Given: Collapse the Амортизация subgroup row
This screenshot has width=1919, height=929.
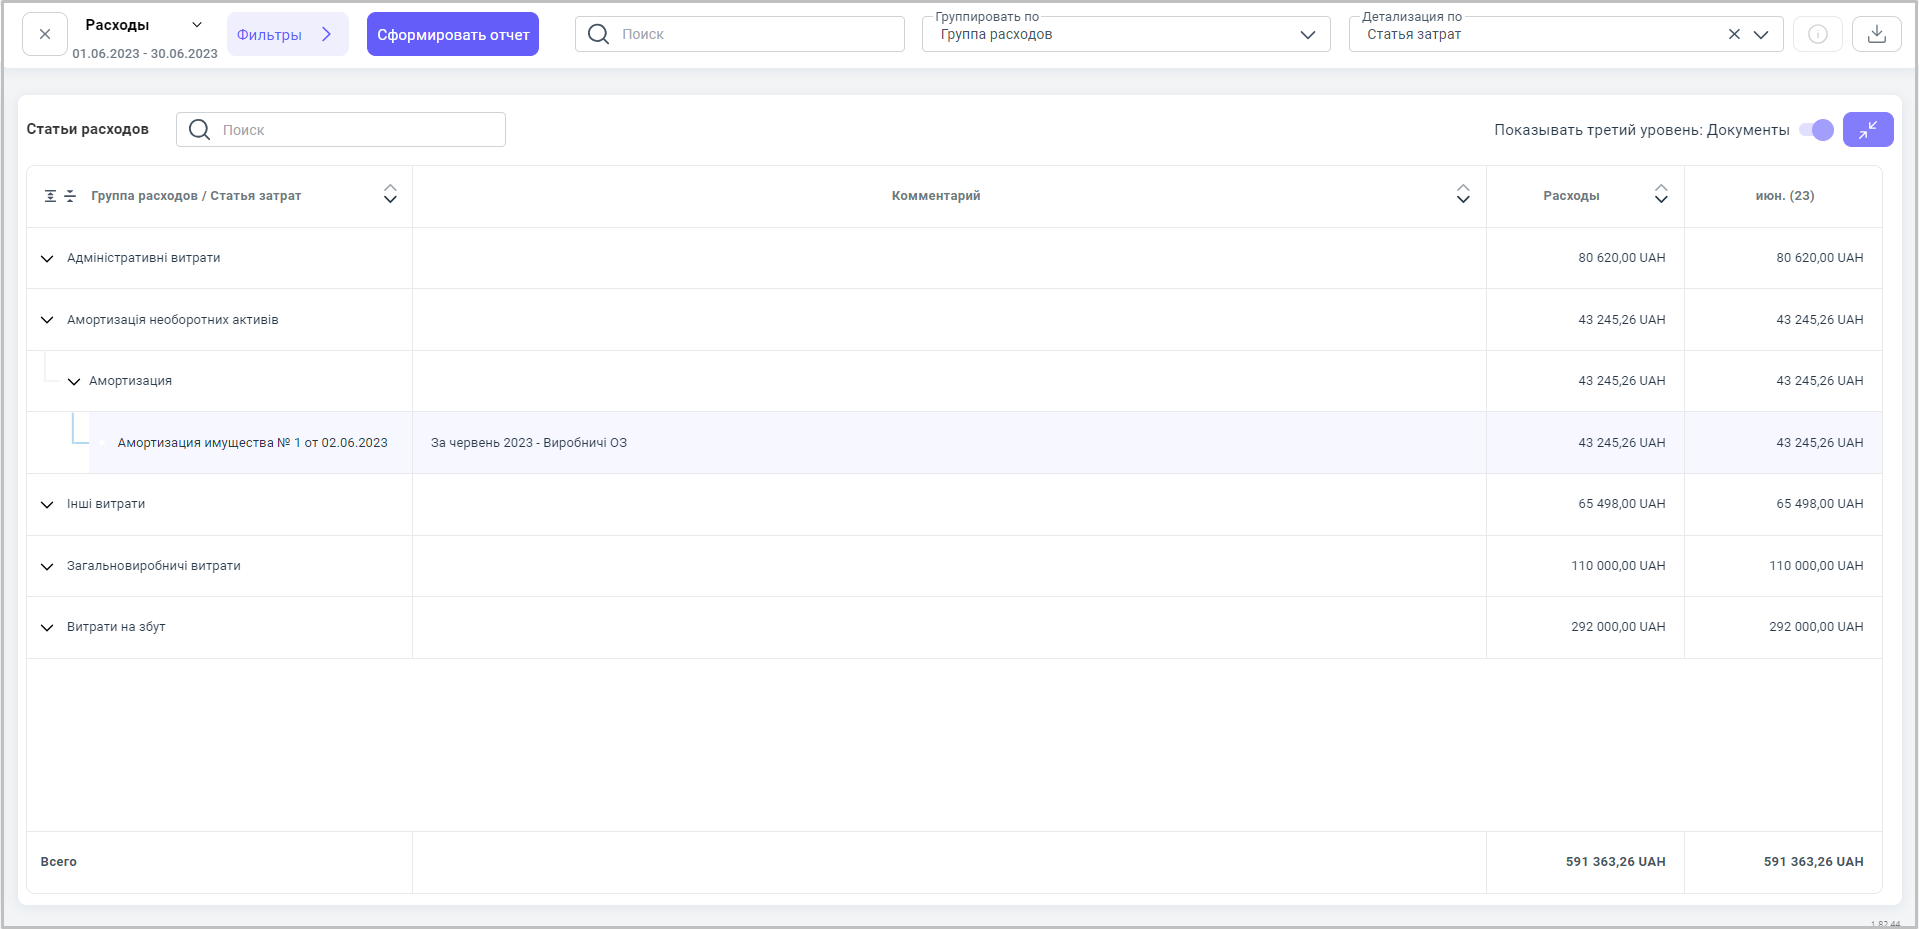Looking at the screenshot, I should coord(74,381).
